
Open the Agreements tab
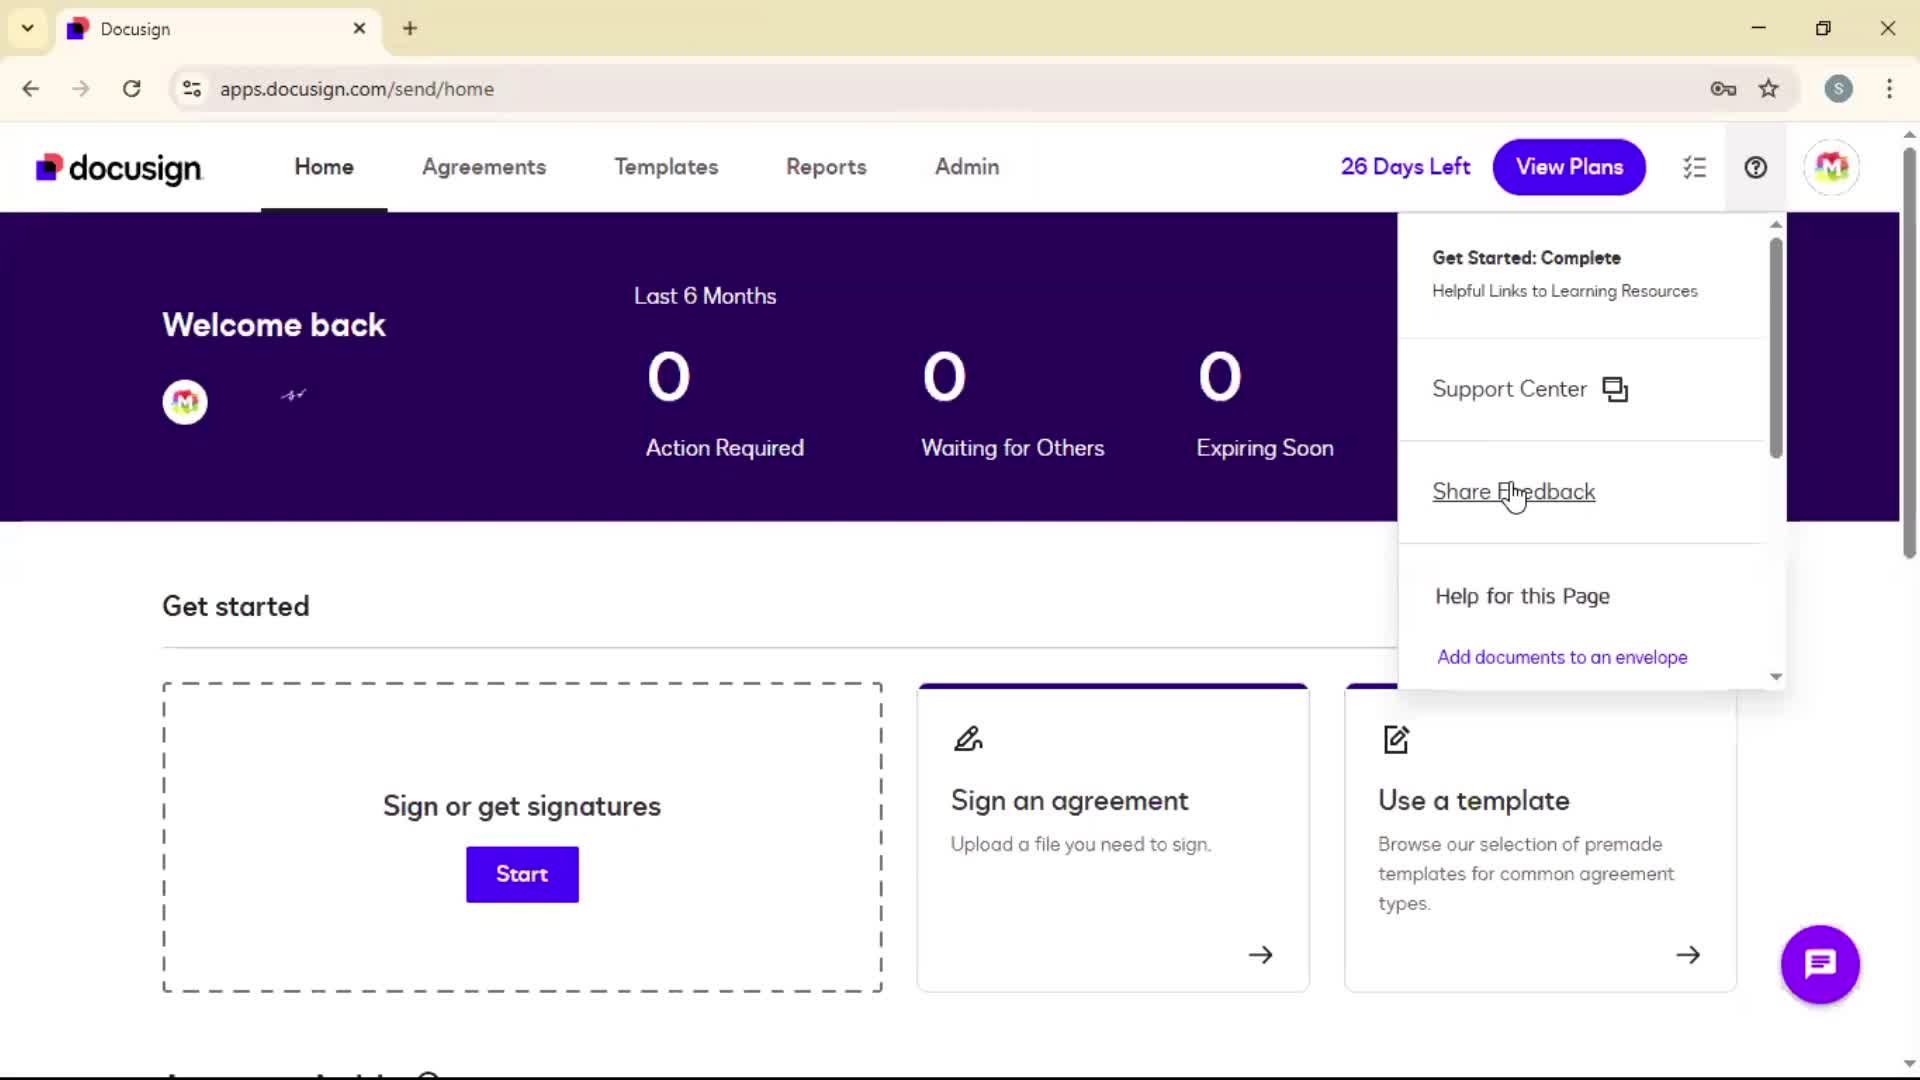484,167
